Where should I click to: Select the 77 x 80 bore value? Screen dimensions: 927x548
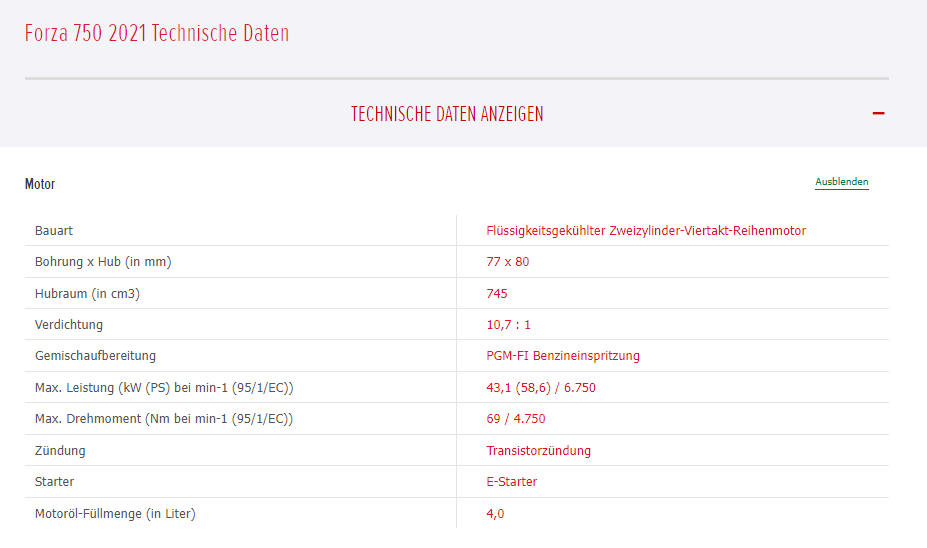click(508, 262)
